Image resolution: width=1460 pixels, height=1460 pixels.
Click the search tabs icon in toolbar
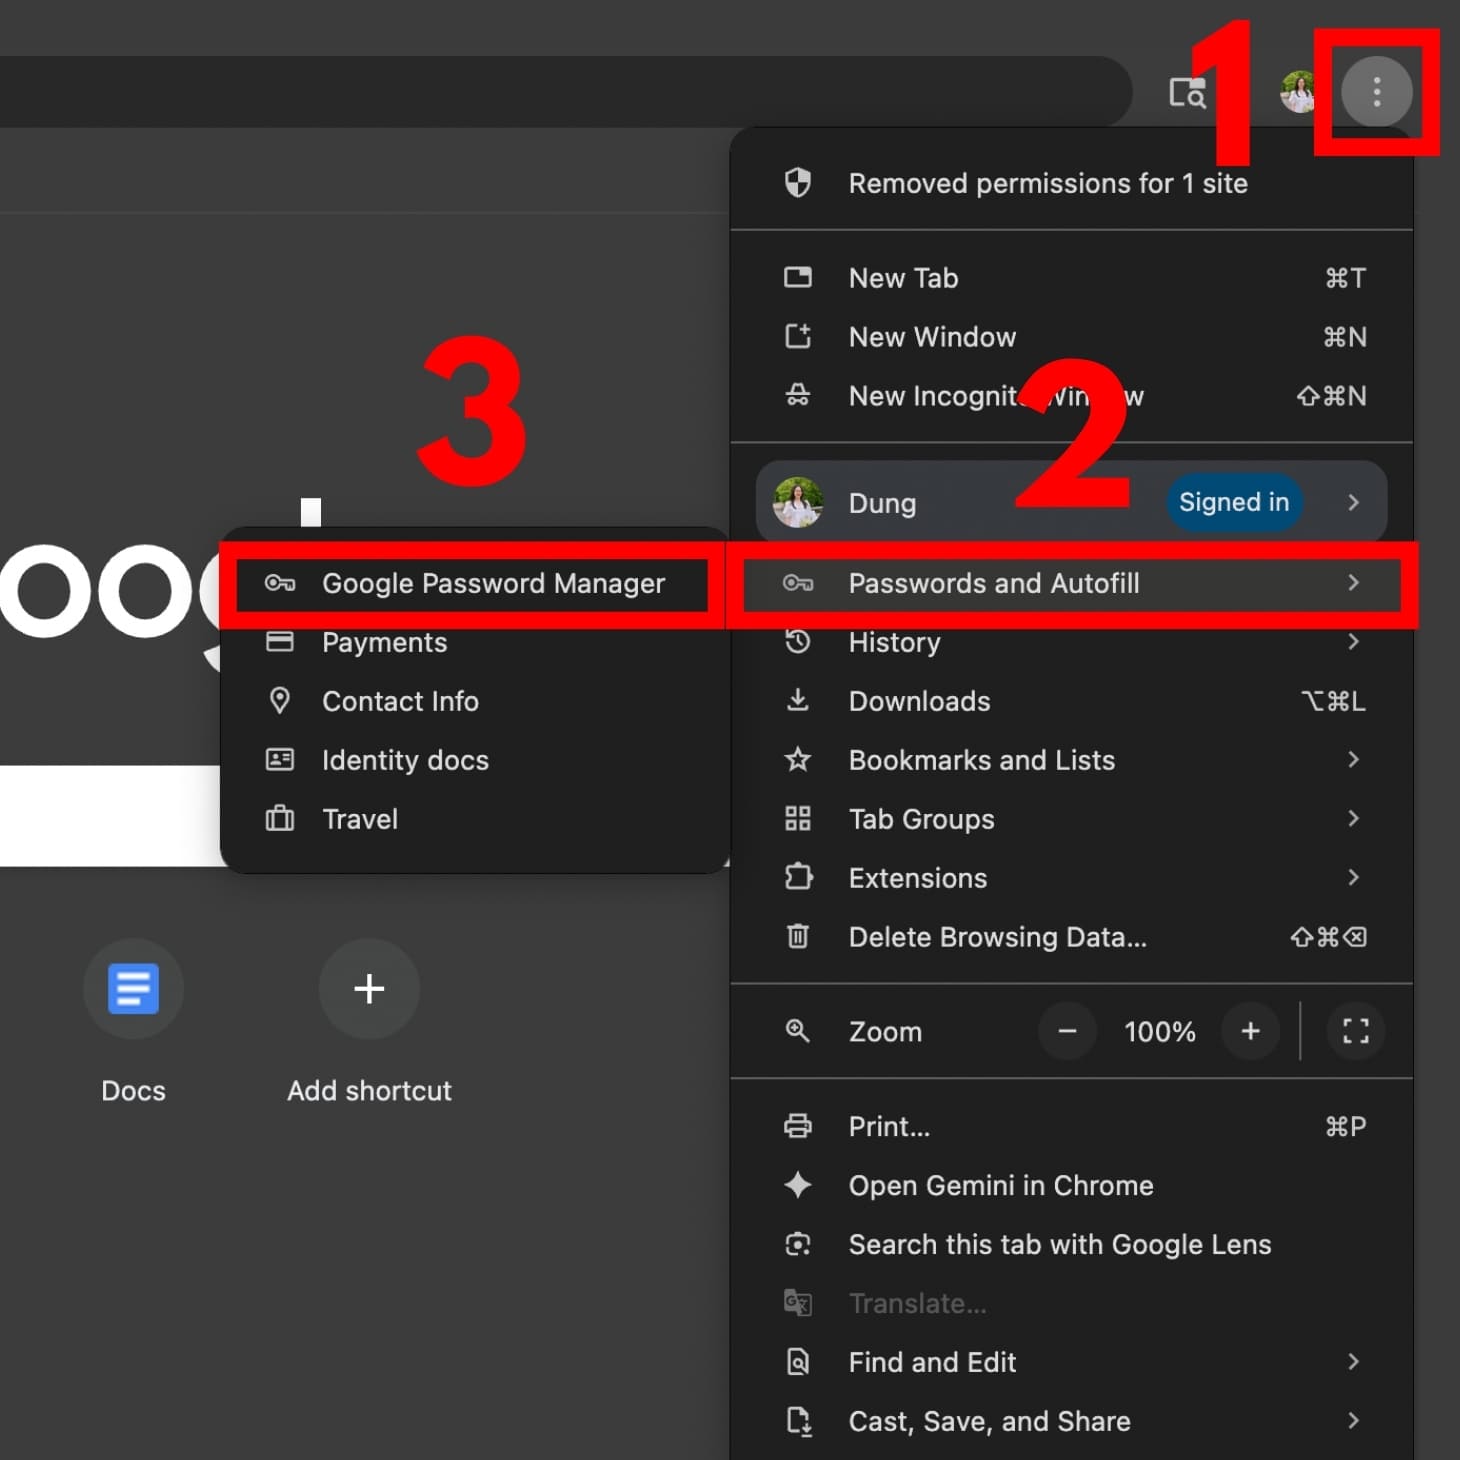pos(1187,93)
